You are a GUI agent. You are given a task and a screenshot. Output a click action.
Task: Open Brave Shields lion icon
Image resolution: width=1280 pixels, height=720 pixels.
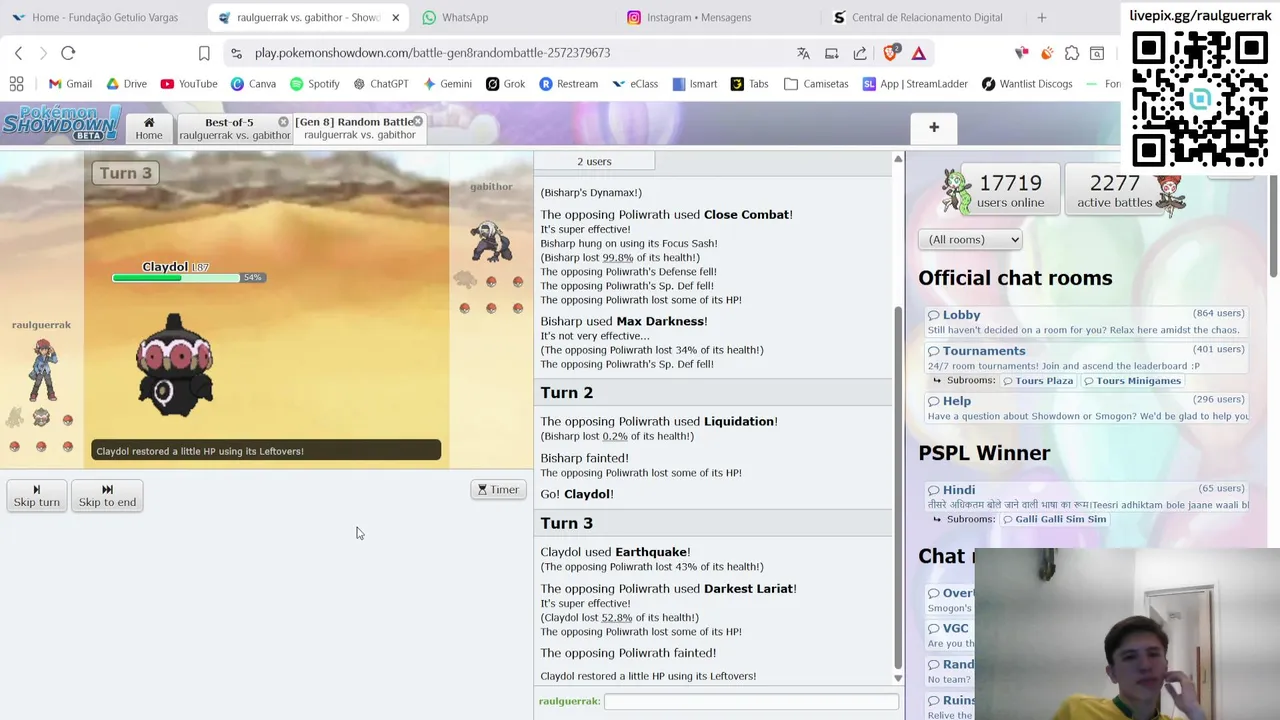click(891, 53)
